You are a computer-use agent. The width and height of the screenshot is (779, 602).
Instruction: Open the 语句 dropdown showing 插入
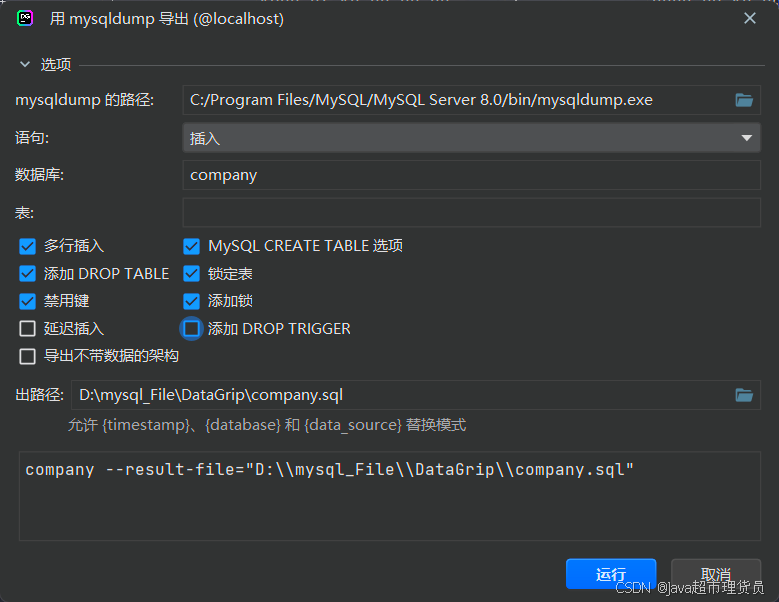471,138
